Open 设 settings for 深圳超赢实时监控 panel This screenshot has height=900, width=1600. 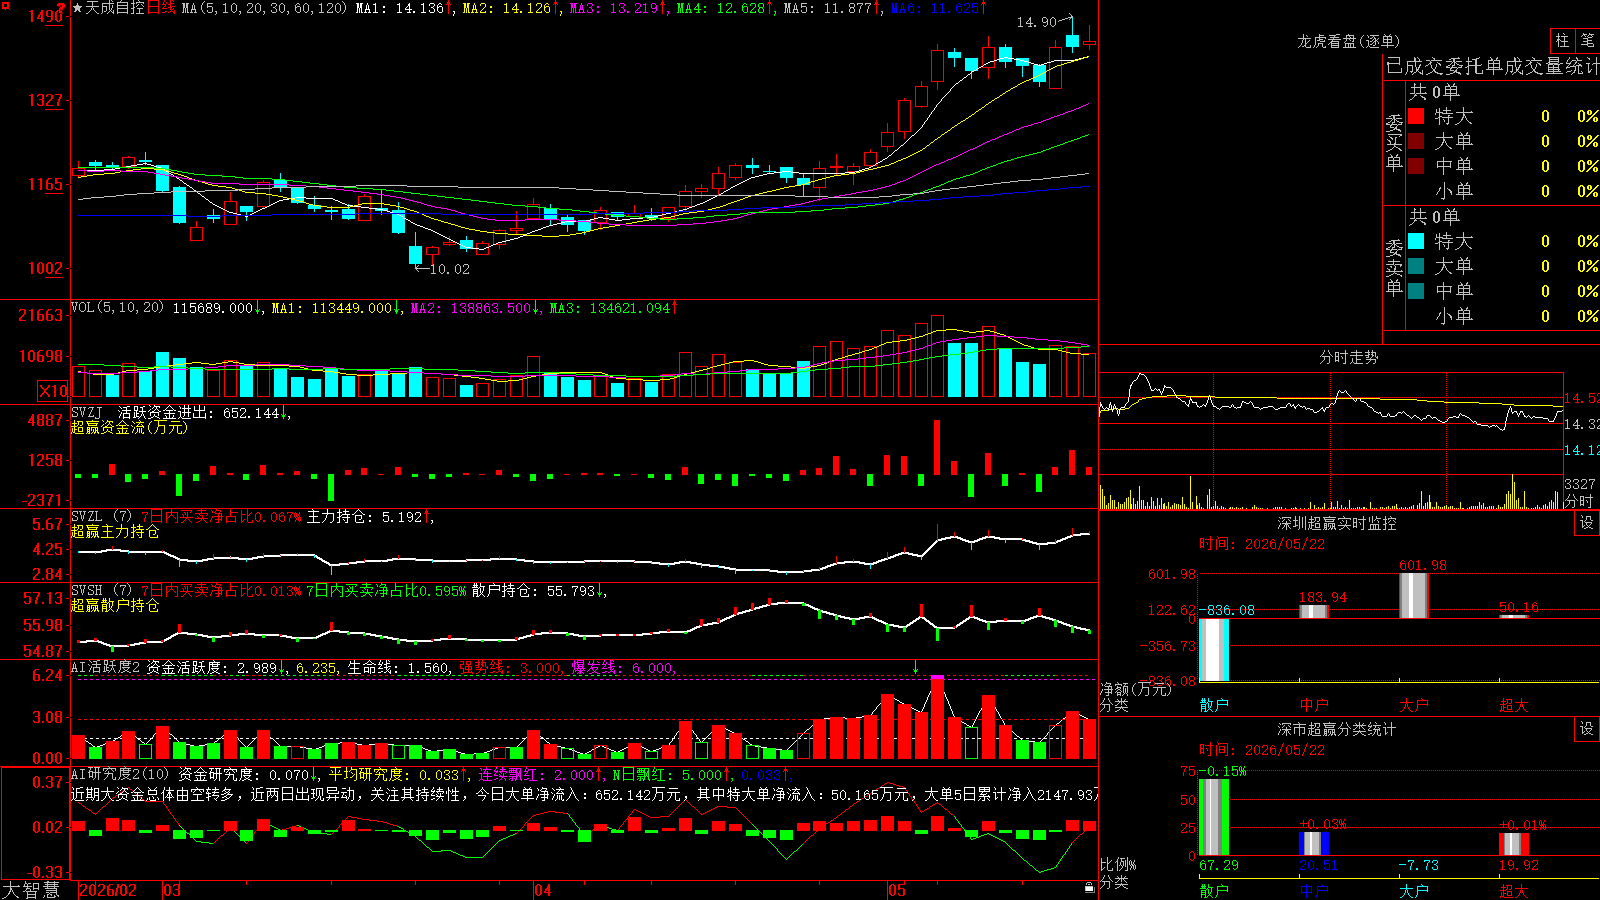point(1587,523)
